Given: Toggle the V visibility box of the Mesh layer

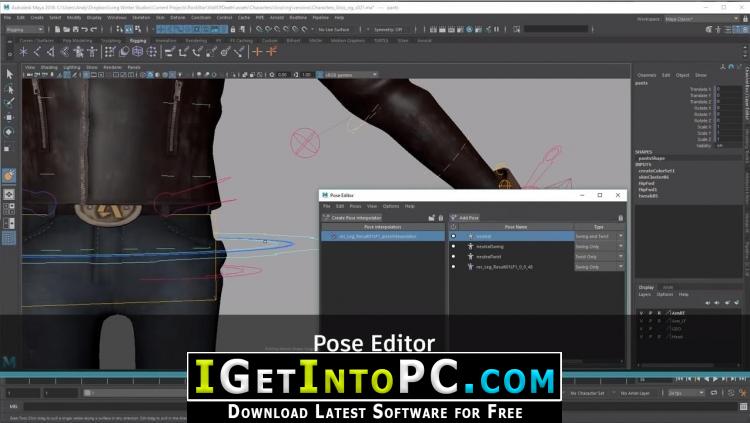Looking at the screenshot, I should coord(641,336).
